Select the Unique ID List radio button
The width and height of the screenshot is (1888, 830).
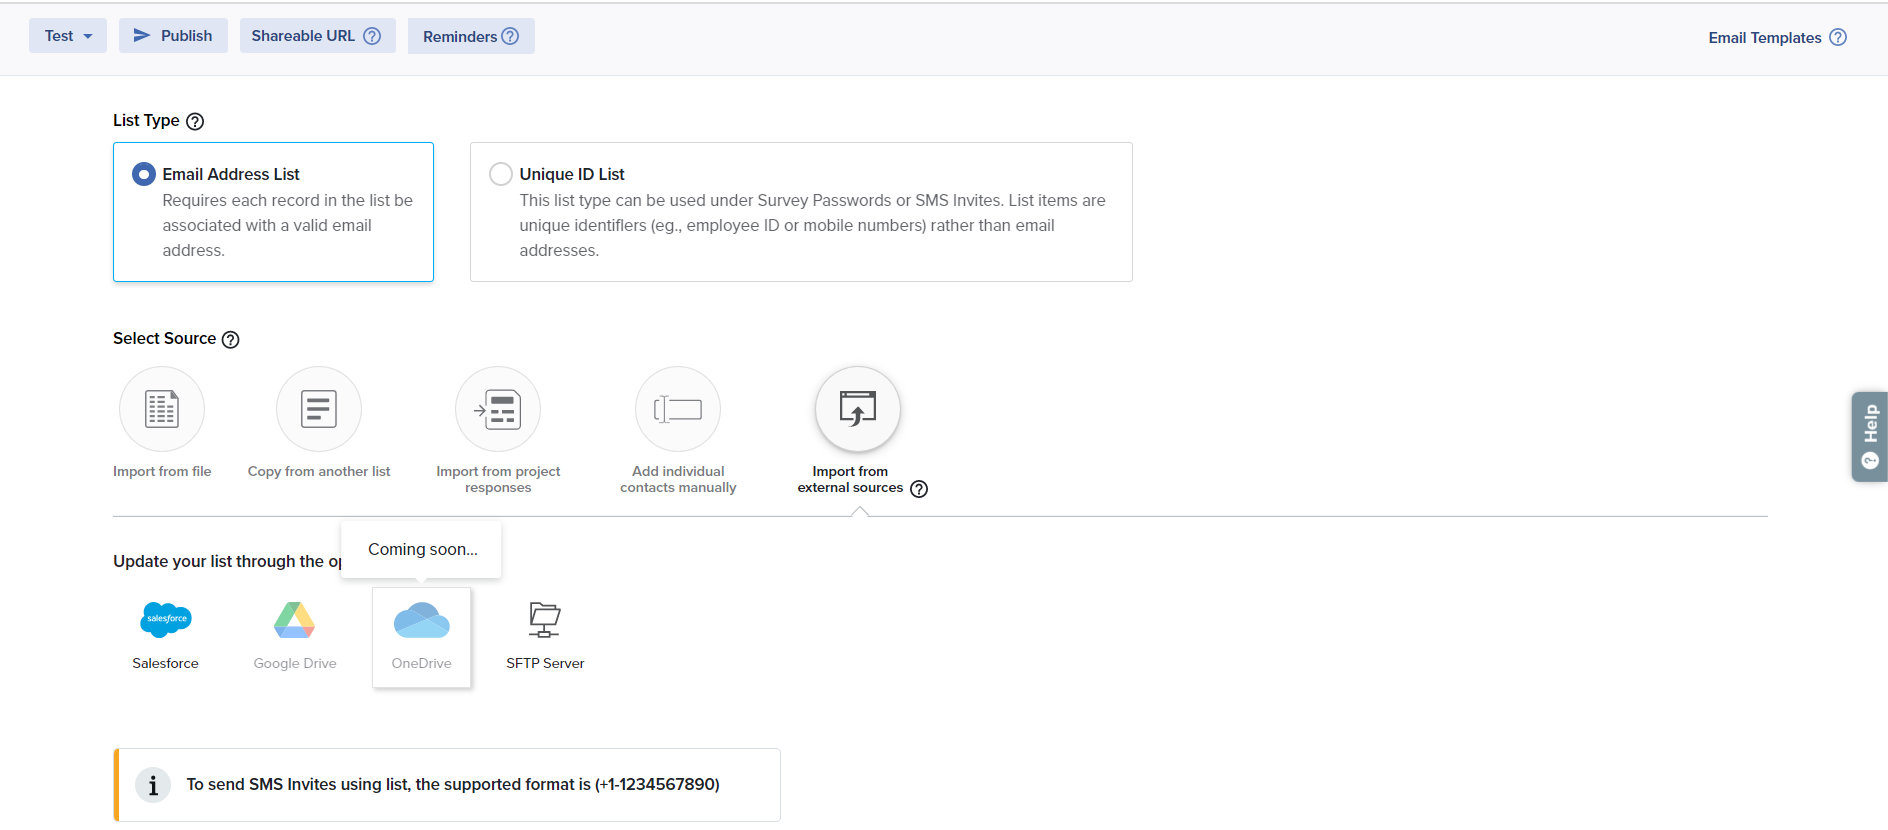click(x=501, y=174)
